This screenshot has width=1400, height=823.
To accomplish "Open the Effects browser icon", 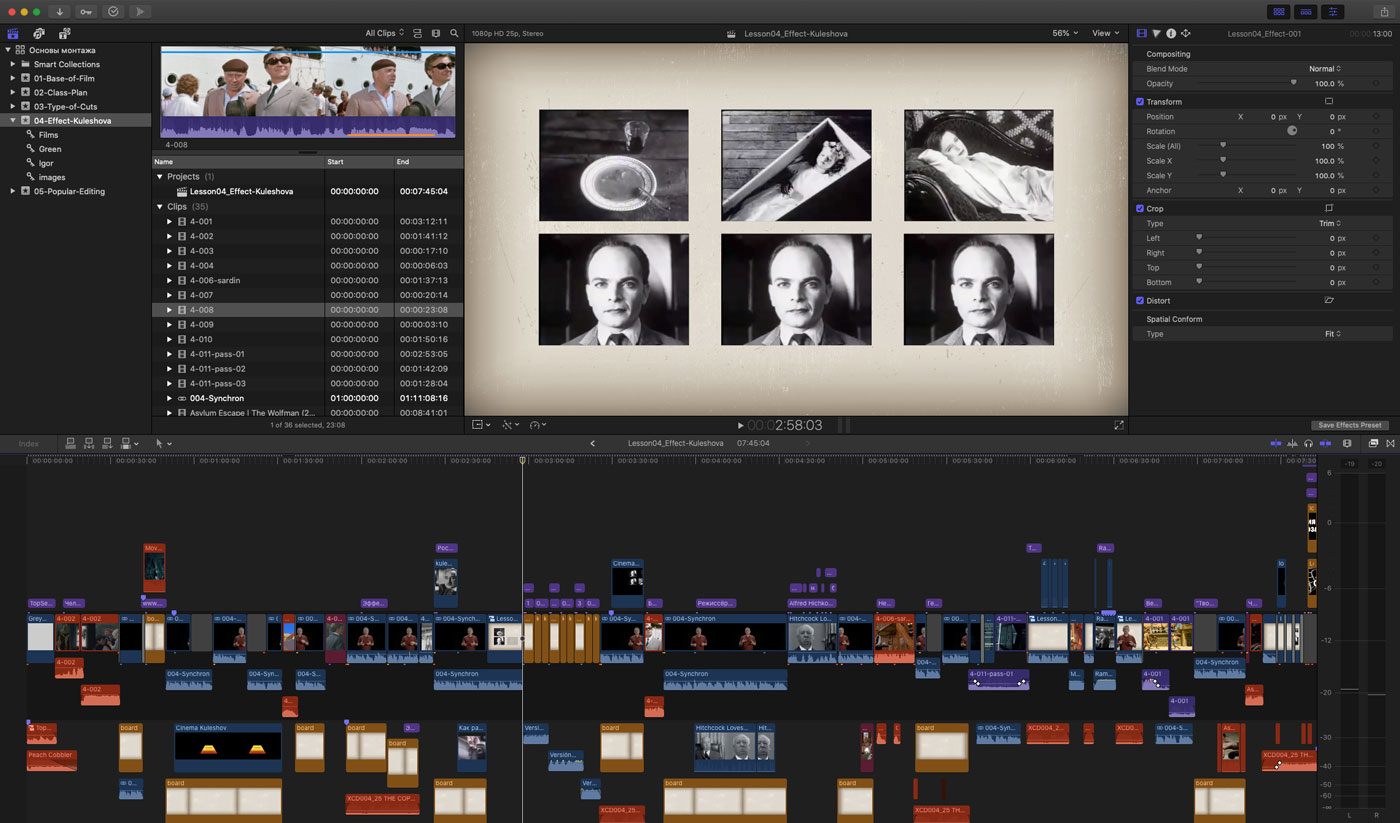I will [x=1373, y=443].
